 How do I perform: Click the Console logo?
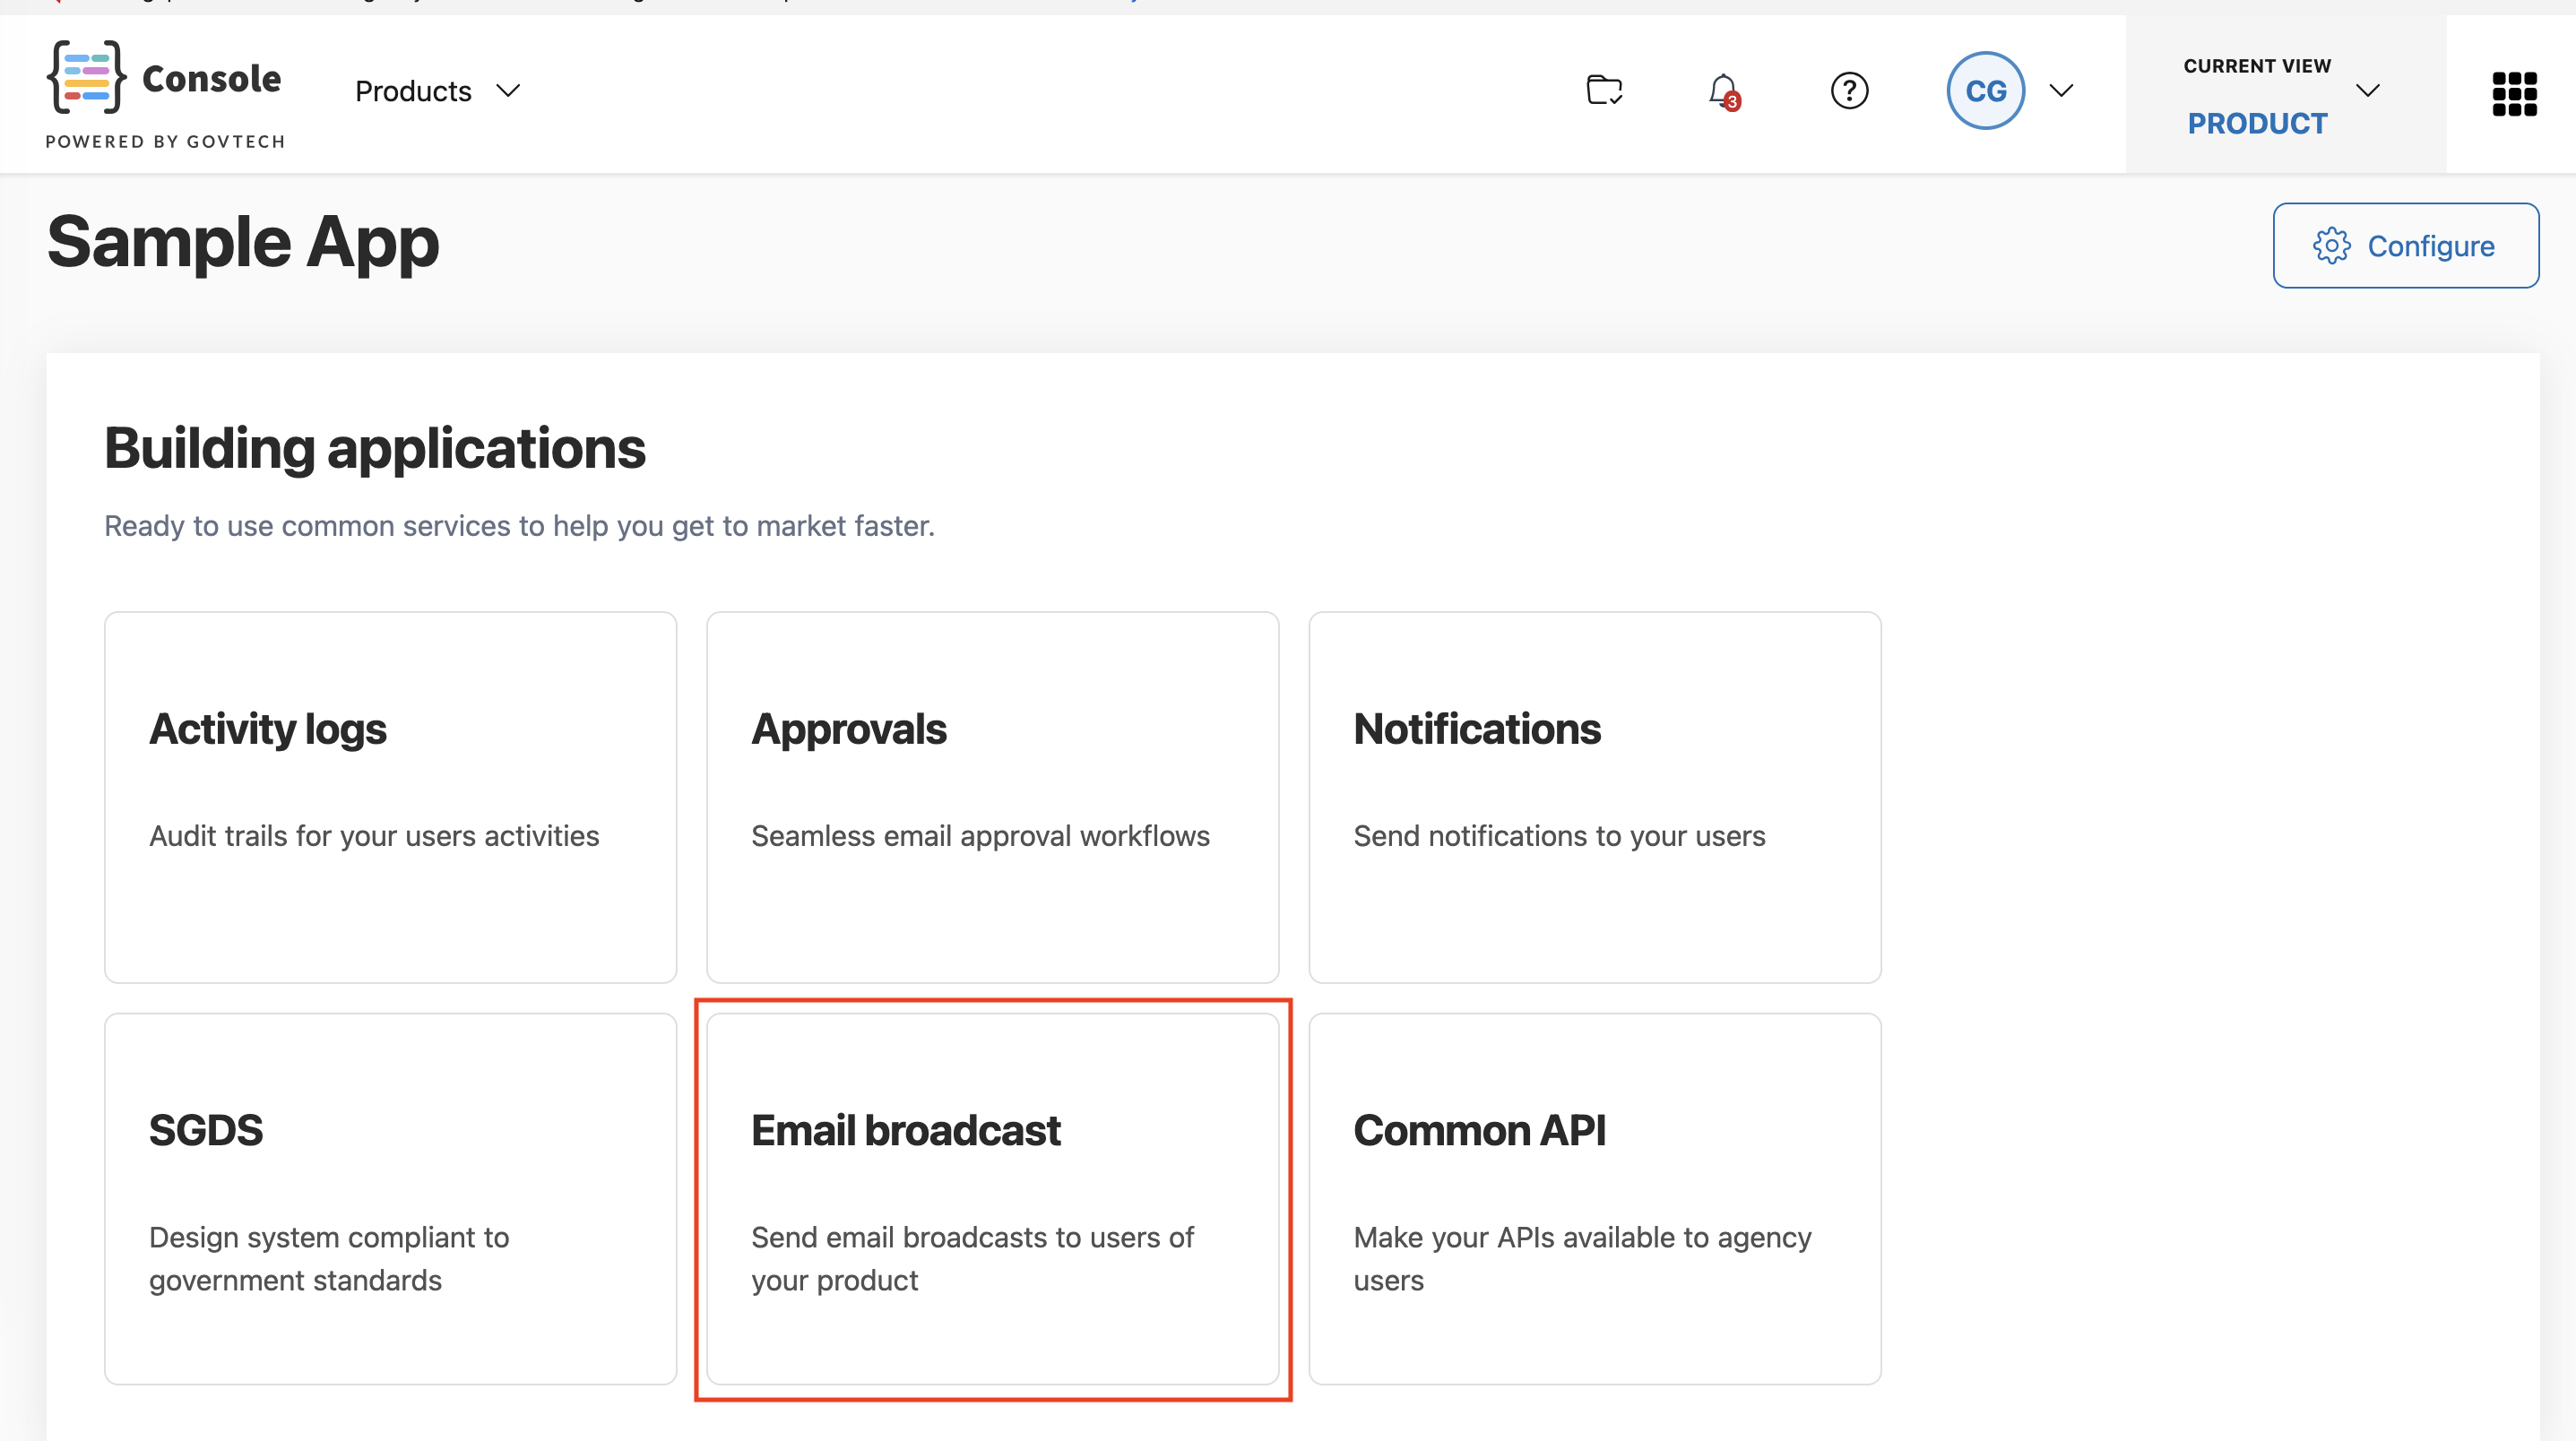(165, 79)
